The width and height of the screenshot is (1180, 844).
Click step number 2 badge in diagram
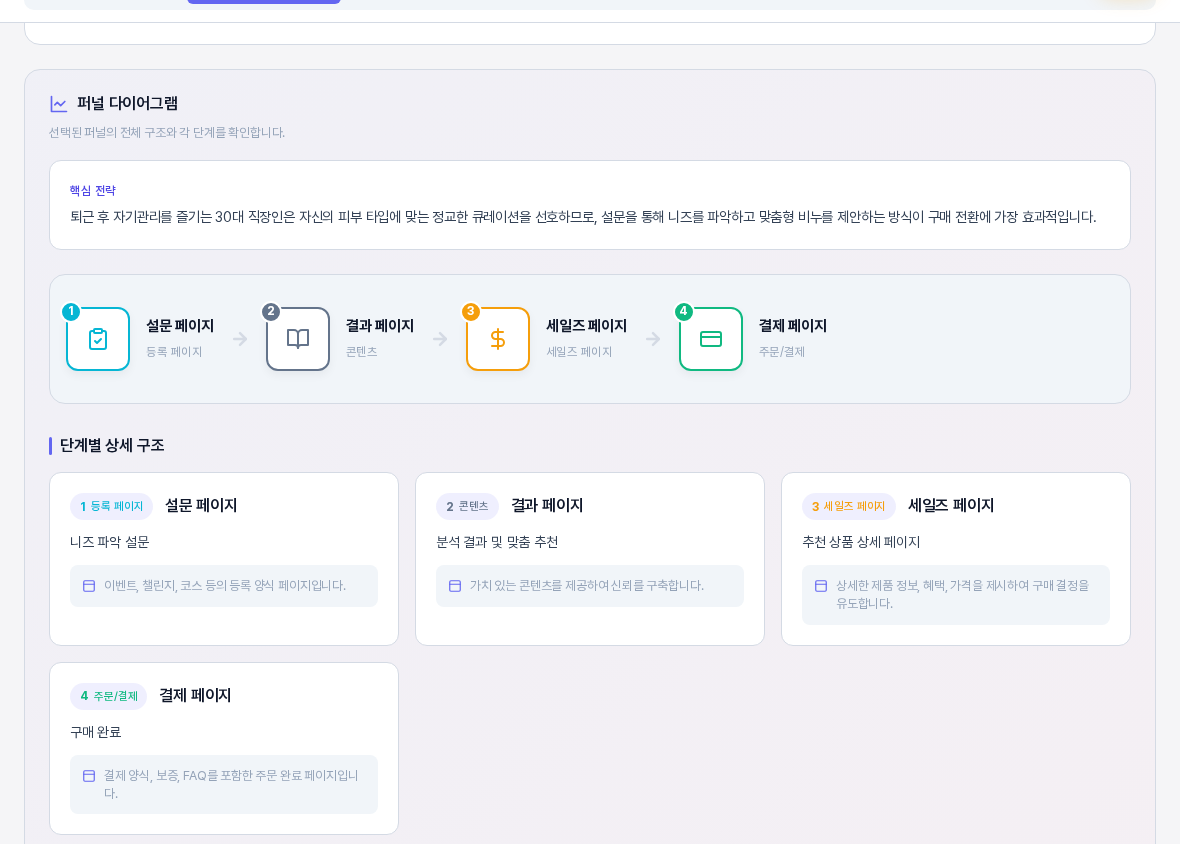pyautogui.click(x=271, y=311)
